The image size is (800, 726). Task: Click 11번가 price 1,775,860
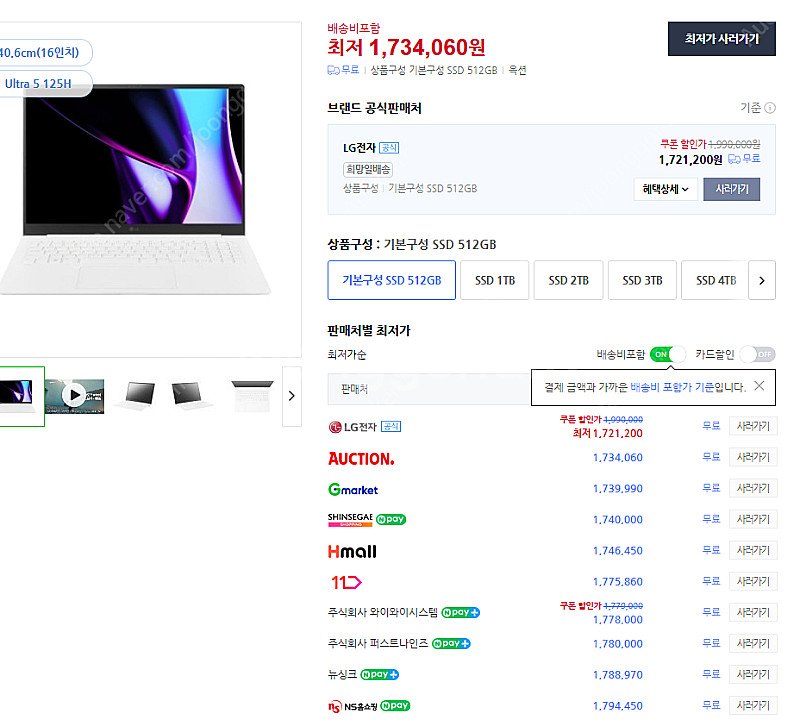(617, 582)
